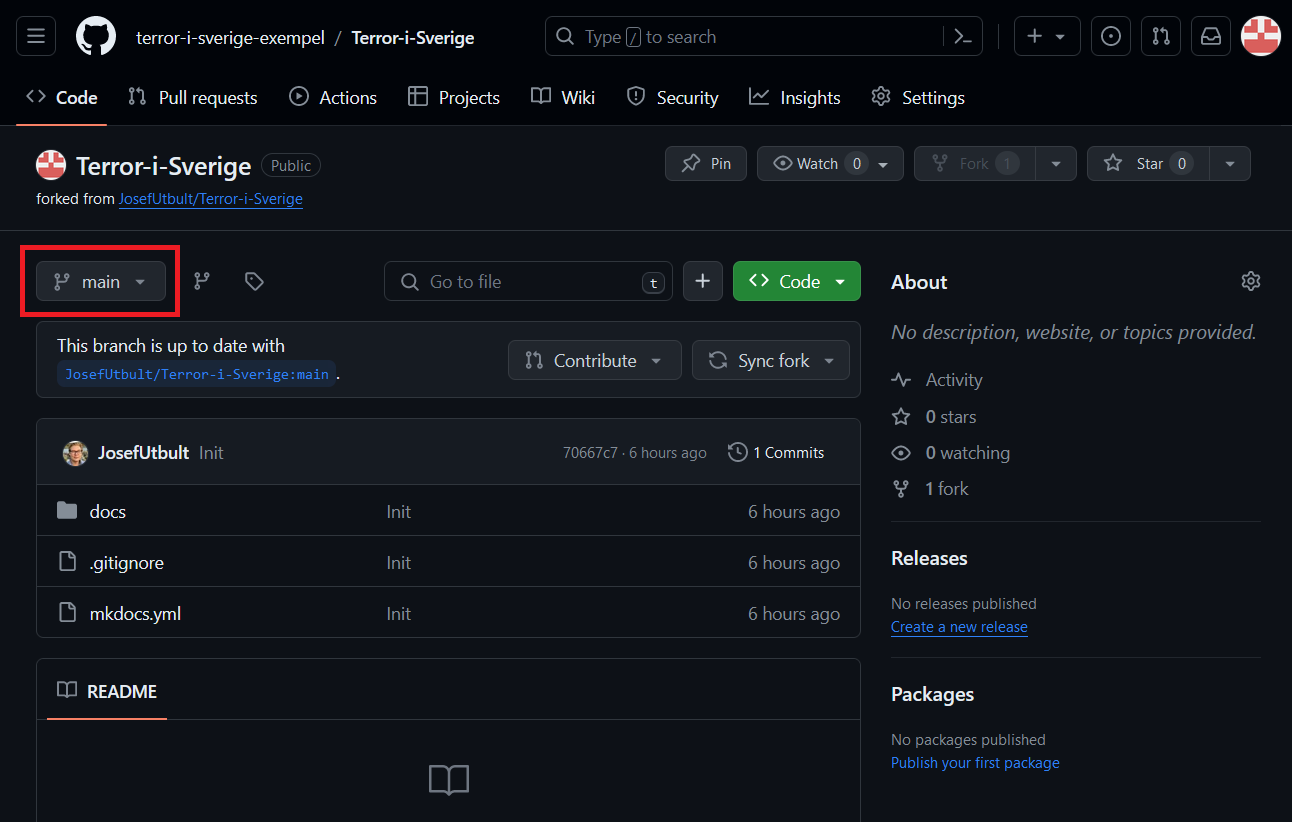1292x822 pixels.
Task: Open the user profile avatar menu
Action: 1261,37
